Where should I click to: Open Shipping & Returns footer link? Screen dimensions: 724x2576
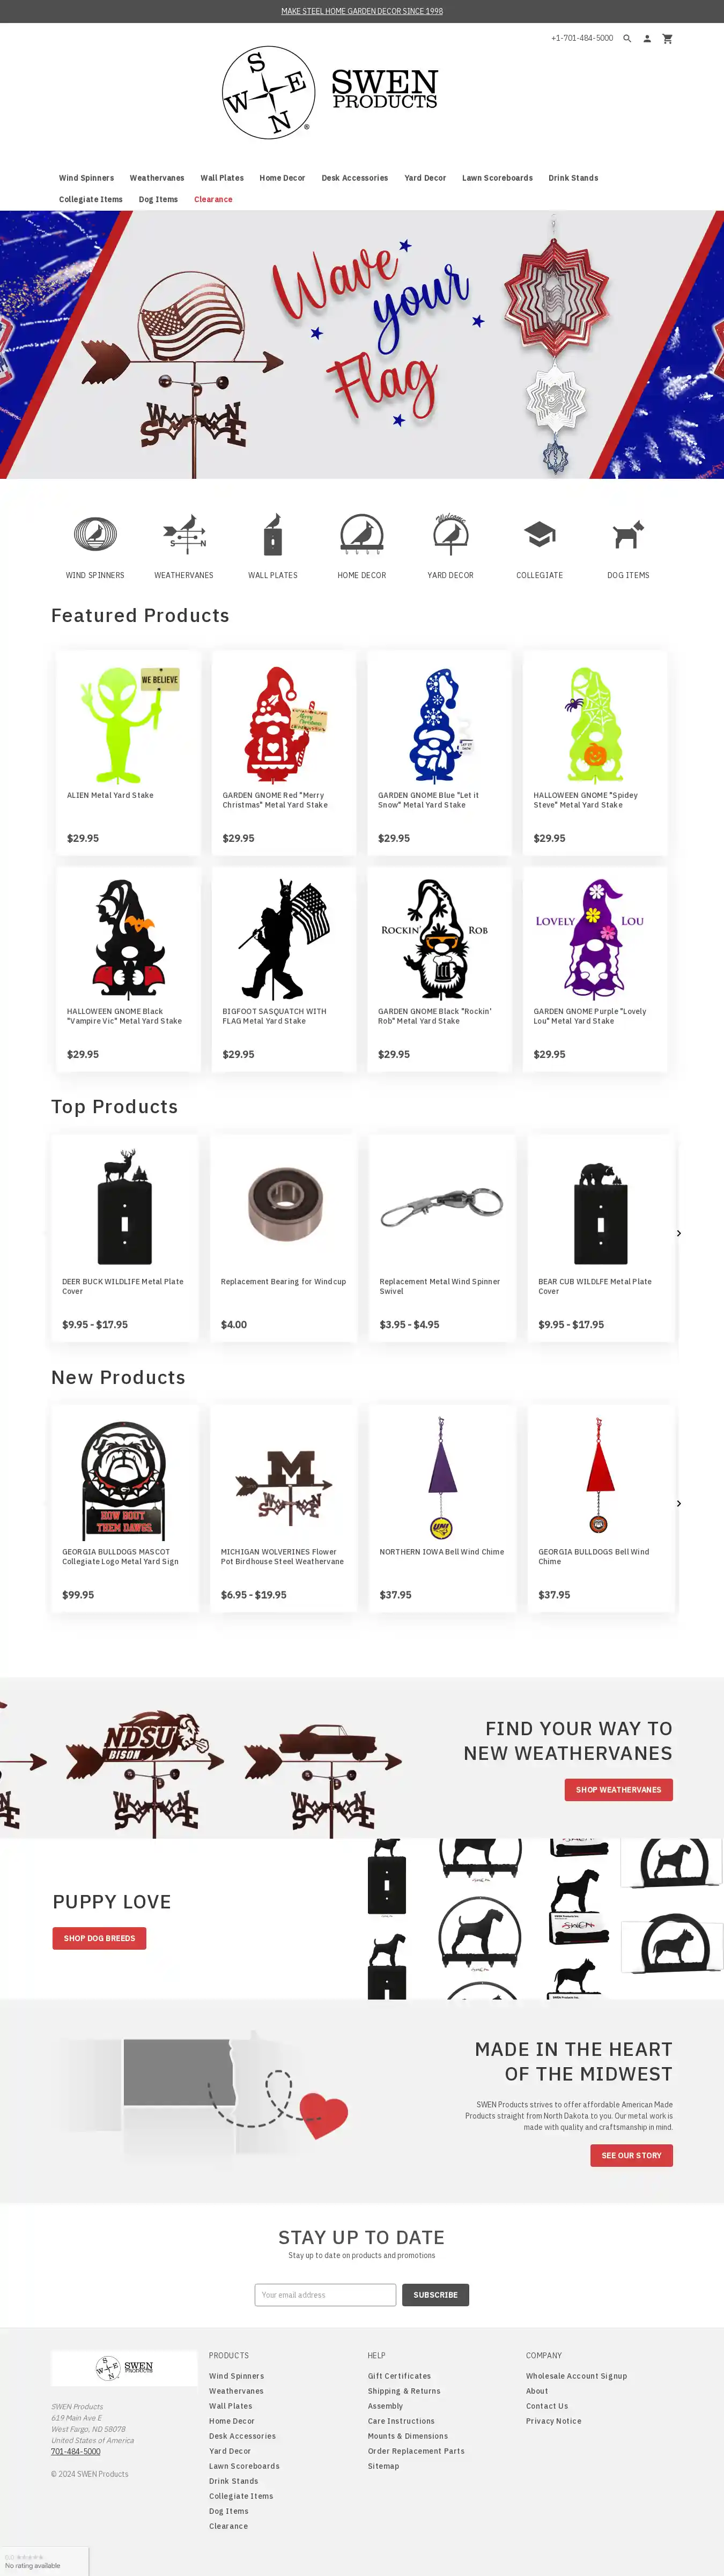click(x=404, y=2391)
